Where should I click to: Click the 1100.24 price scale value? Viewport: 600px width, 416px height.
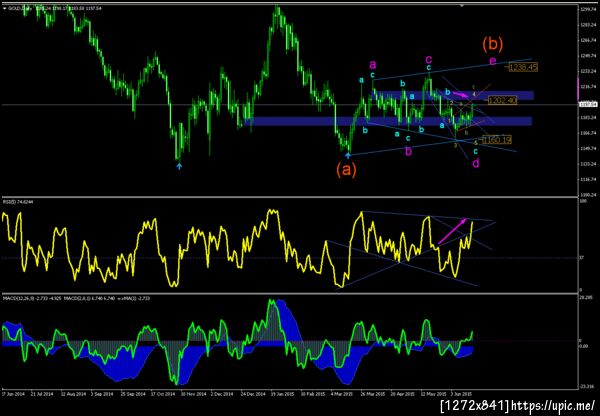pos(588,195)
